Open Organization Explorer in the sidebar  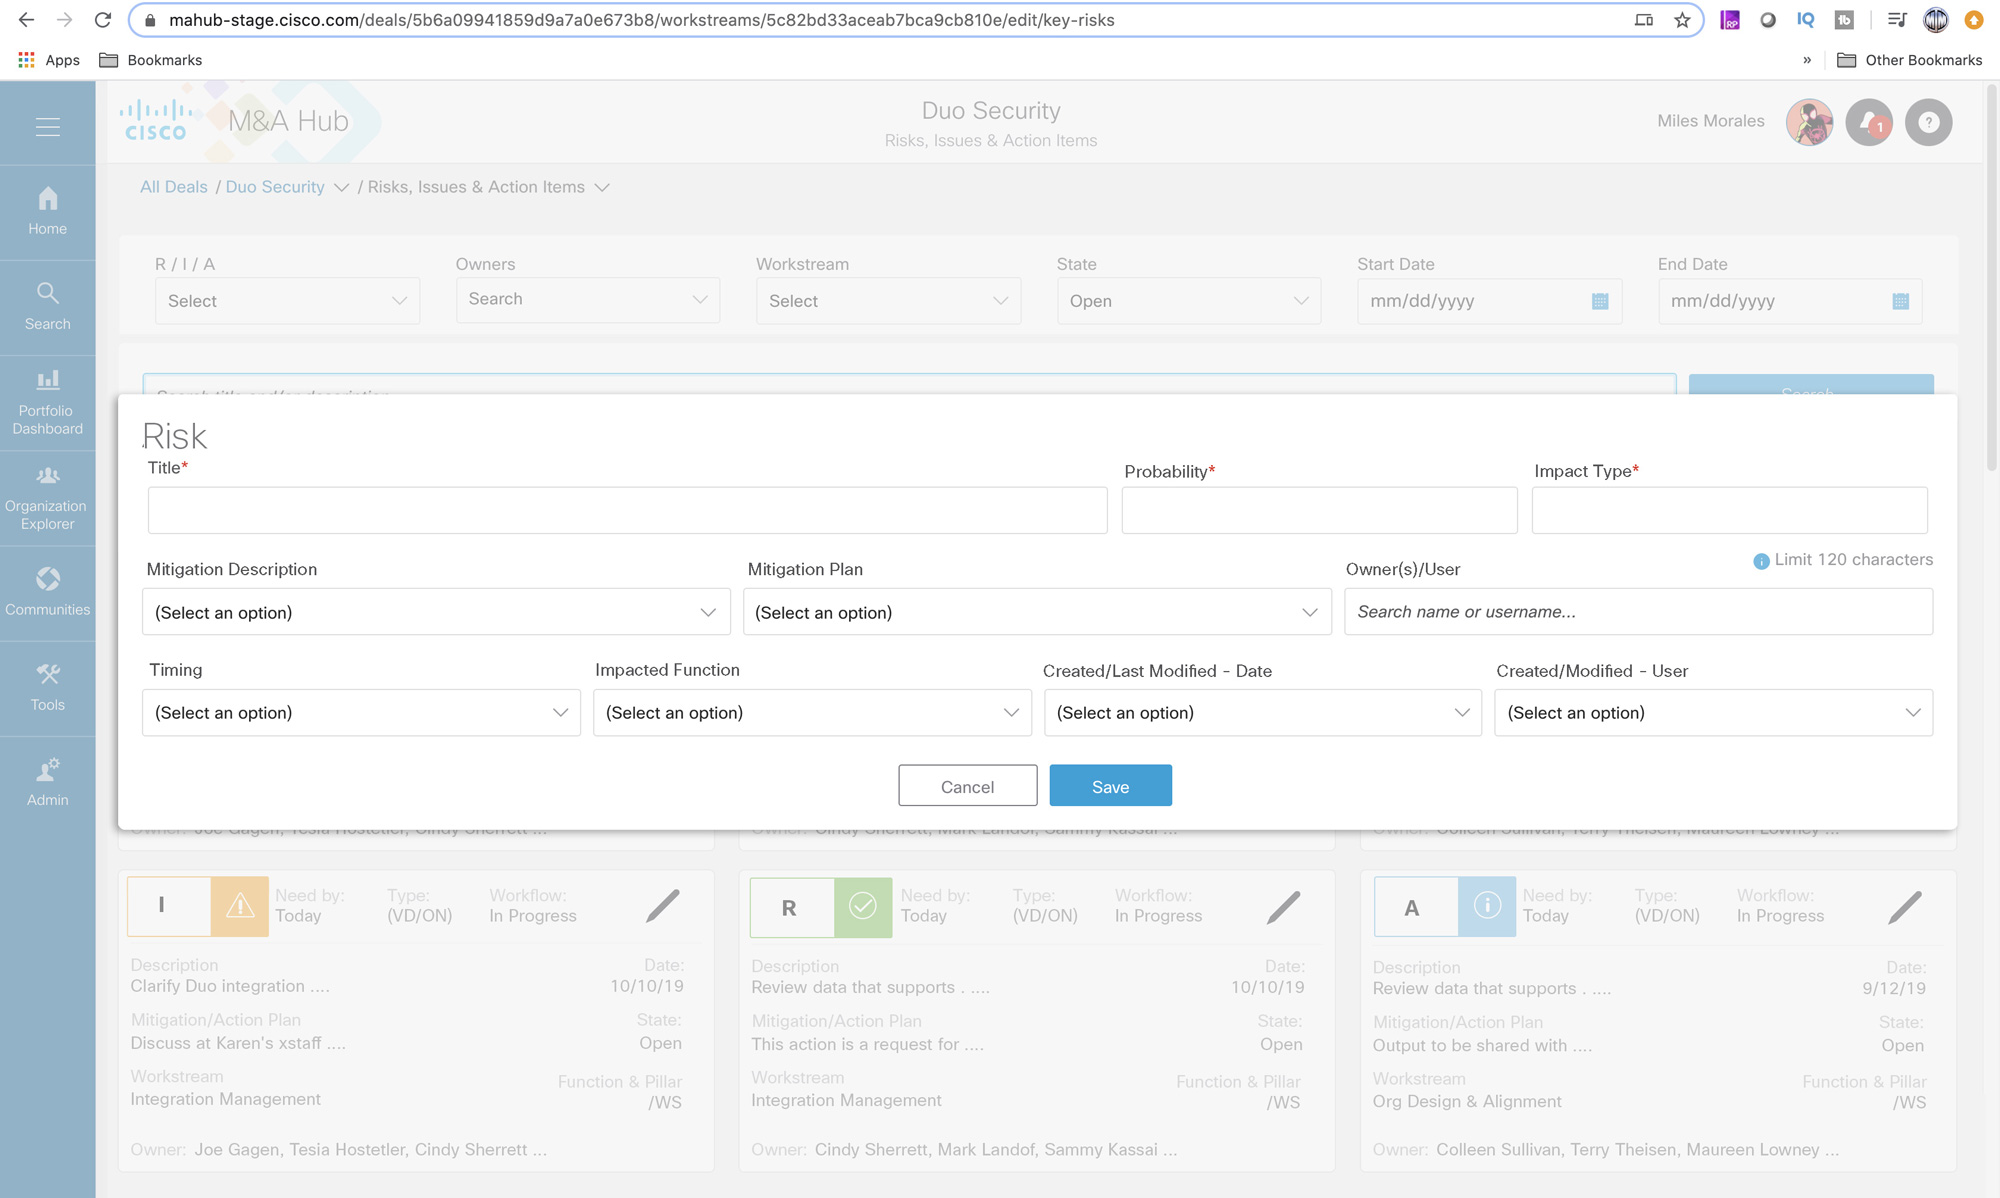[x=47, y=497]
